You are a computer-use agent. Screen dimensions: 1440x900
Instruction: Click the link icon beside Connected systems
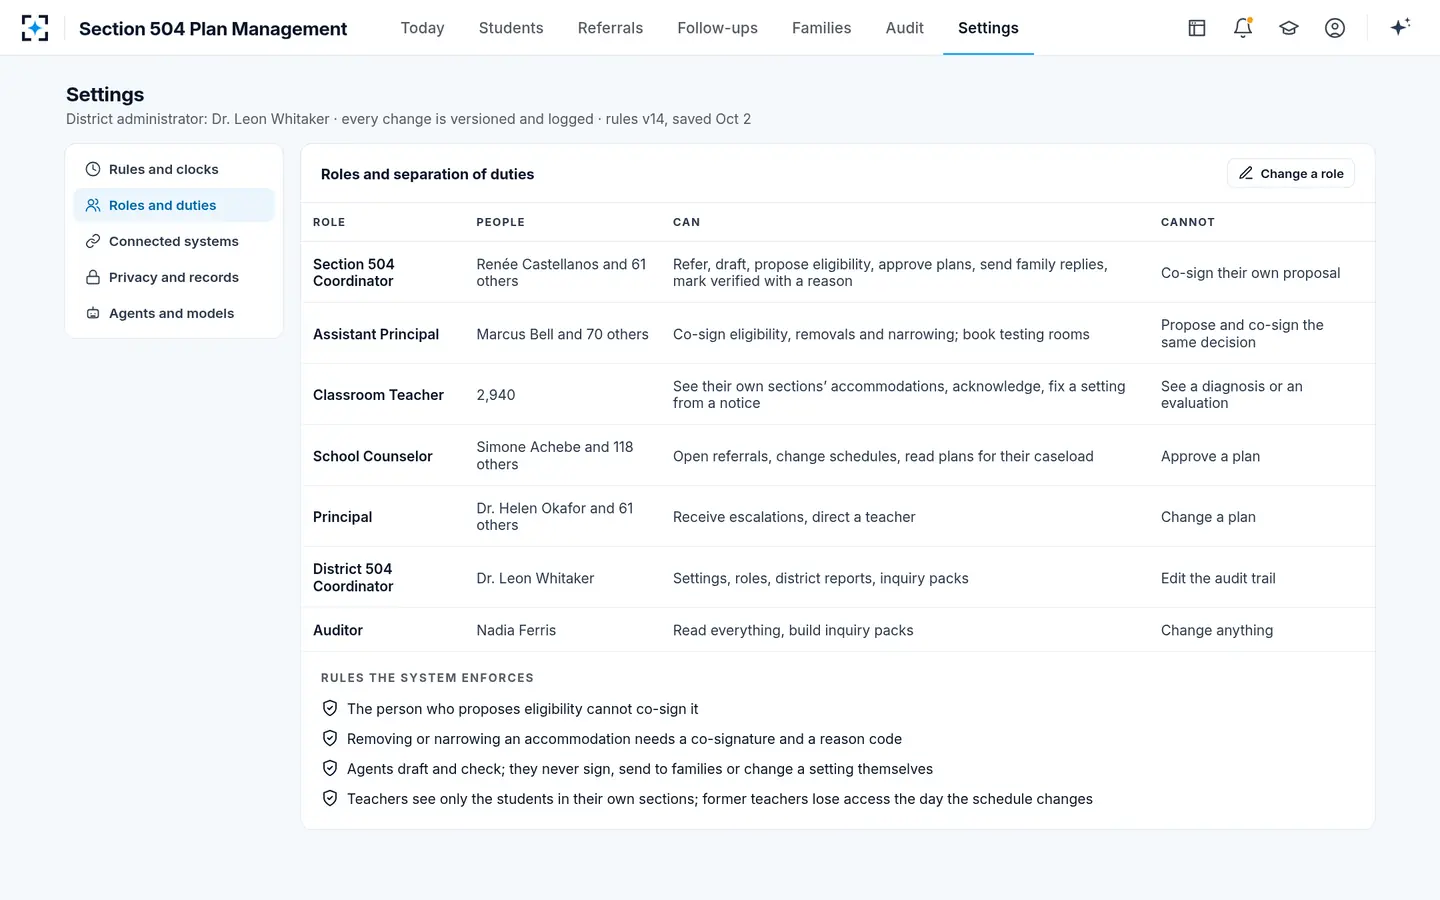tap(93, 241)
